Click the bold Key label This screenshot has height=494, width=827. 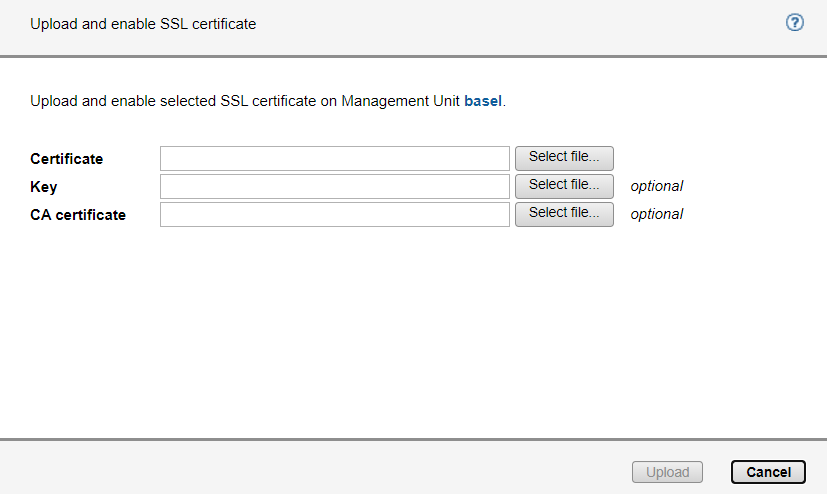pos(44,187)
